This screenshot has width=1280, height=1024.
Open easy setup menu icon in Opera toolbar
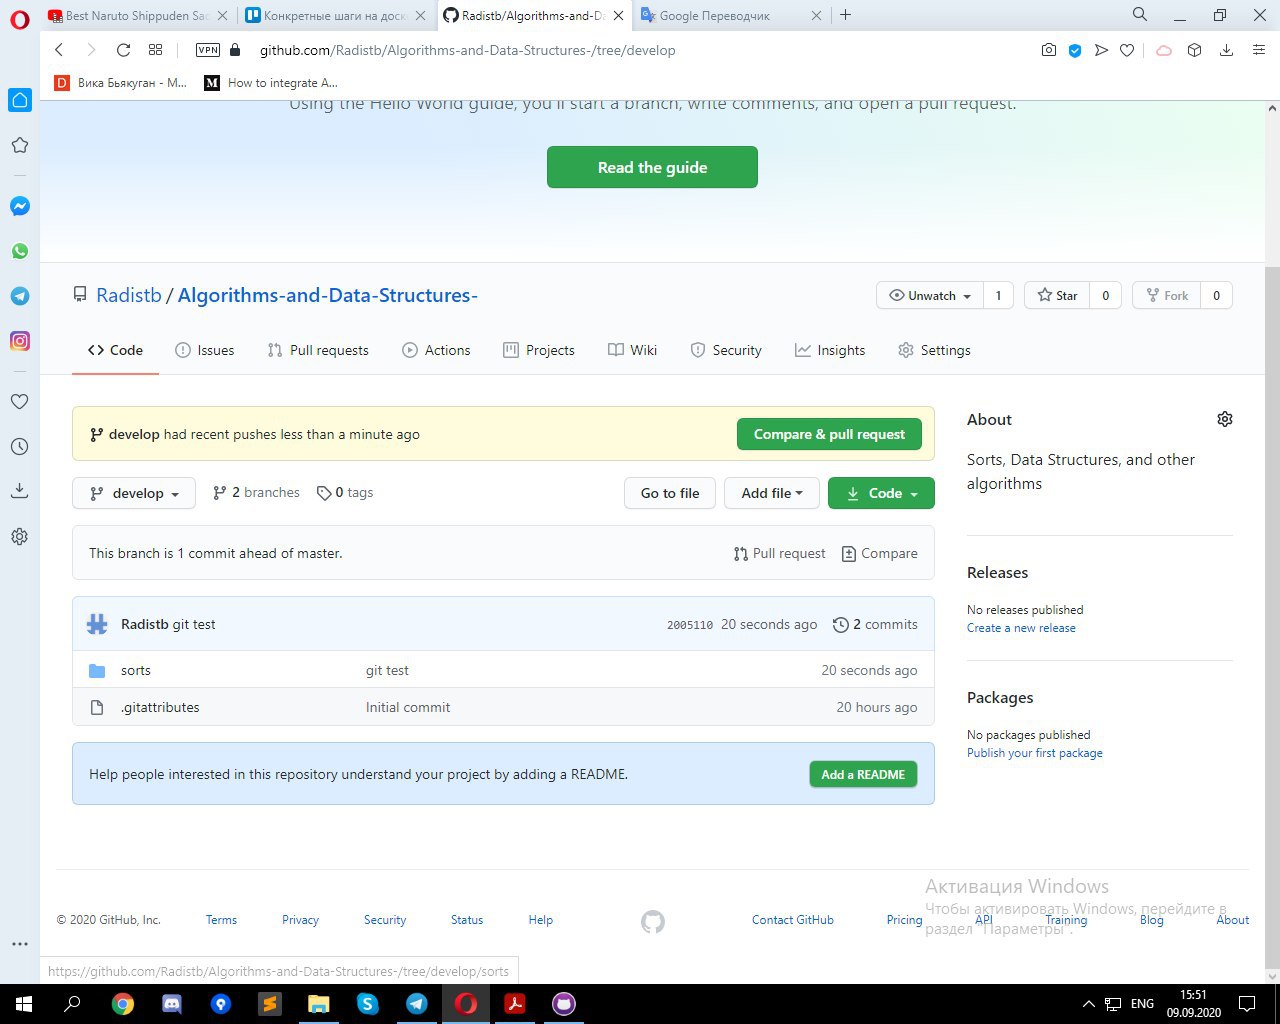point(1259,50)
